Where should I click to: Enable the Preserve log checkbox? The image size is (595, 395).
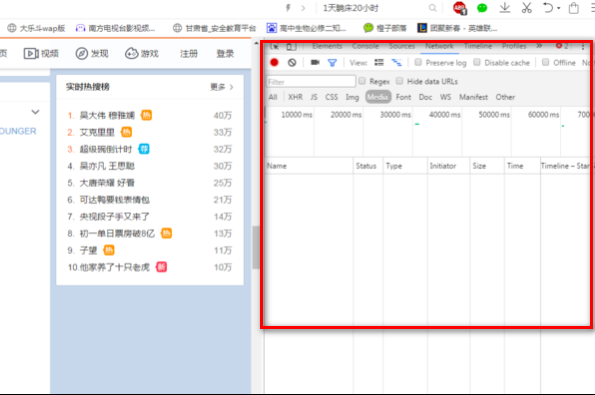click(x=418, y=62)
